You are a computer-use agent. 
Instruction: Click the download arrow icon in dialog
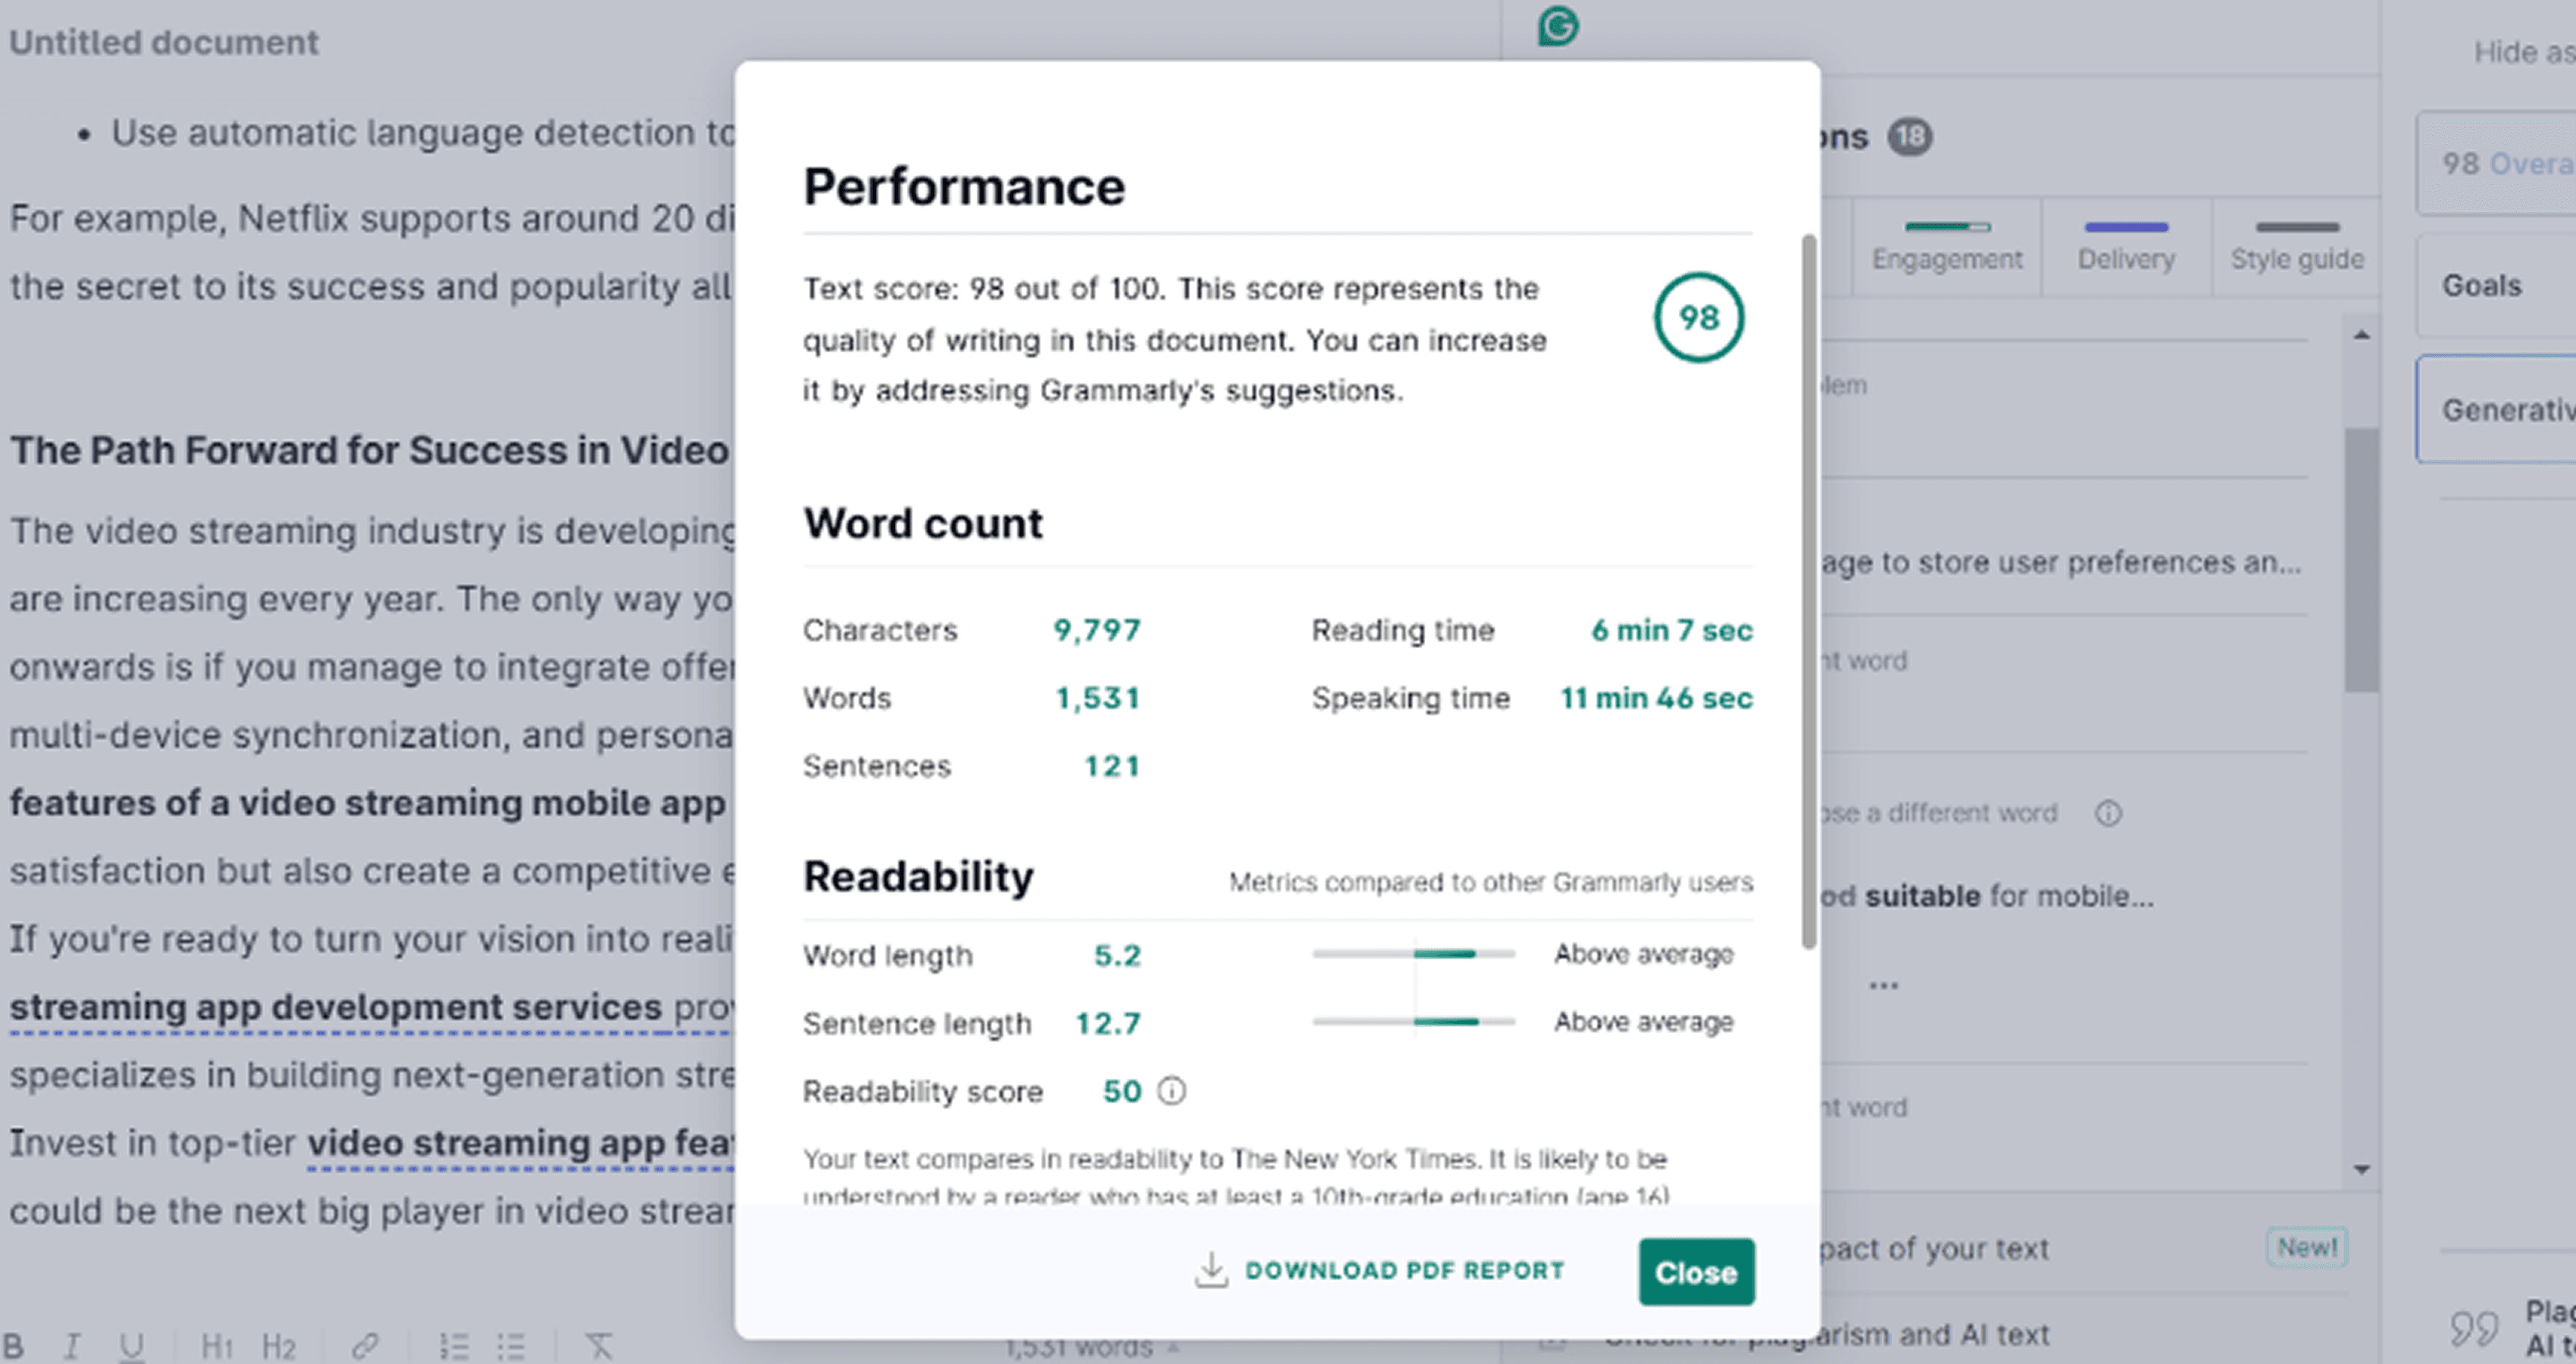coord(1211,1270)
